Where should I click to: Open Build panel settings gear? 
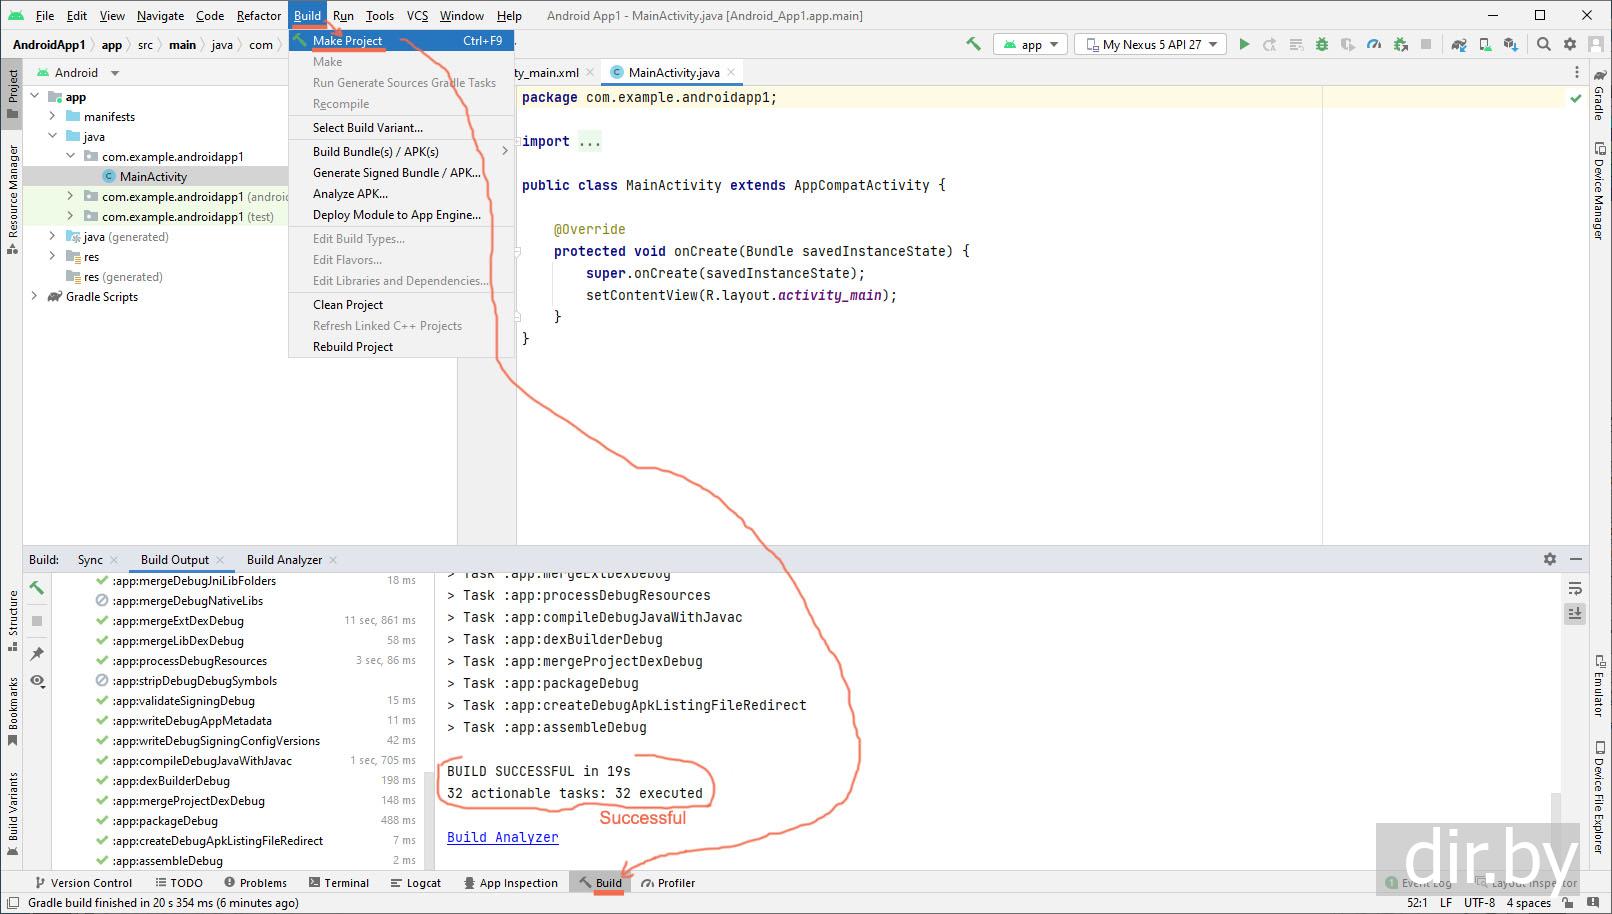click(x=1550, y=559)
